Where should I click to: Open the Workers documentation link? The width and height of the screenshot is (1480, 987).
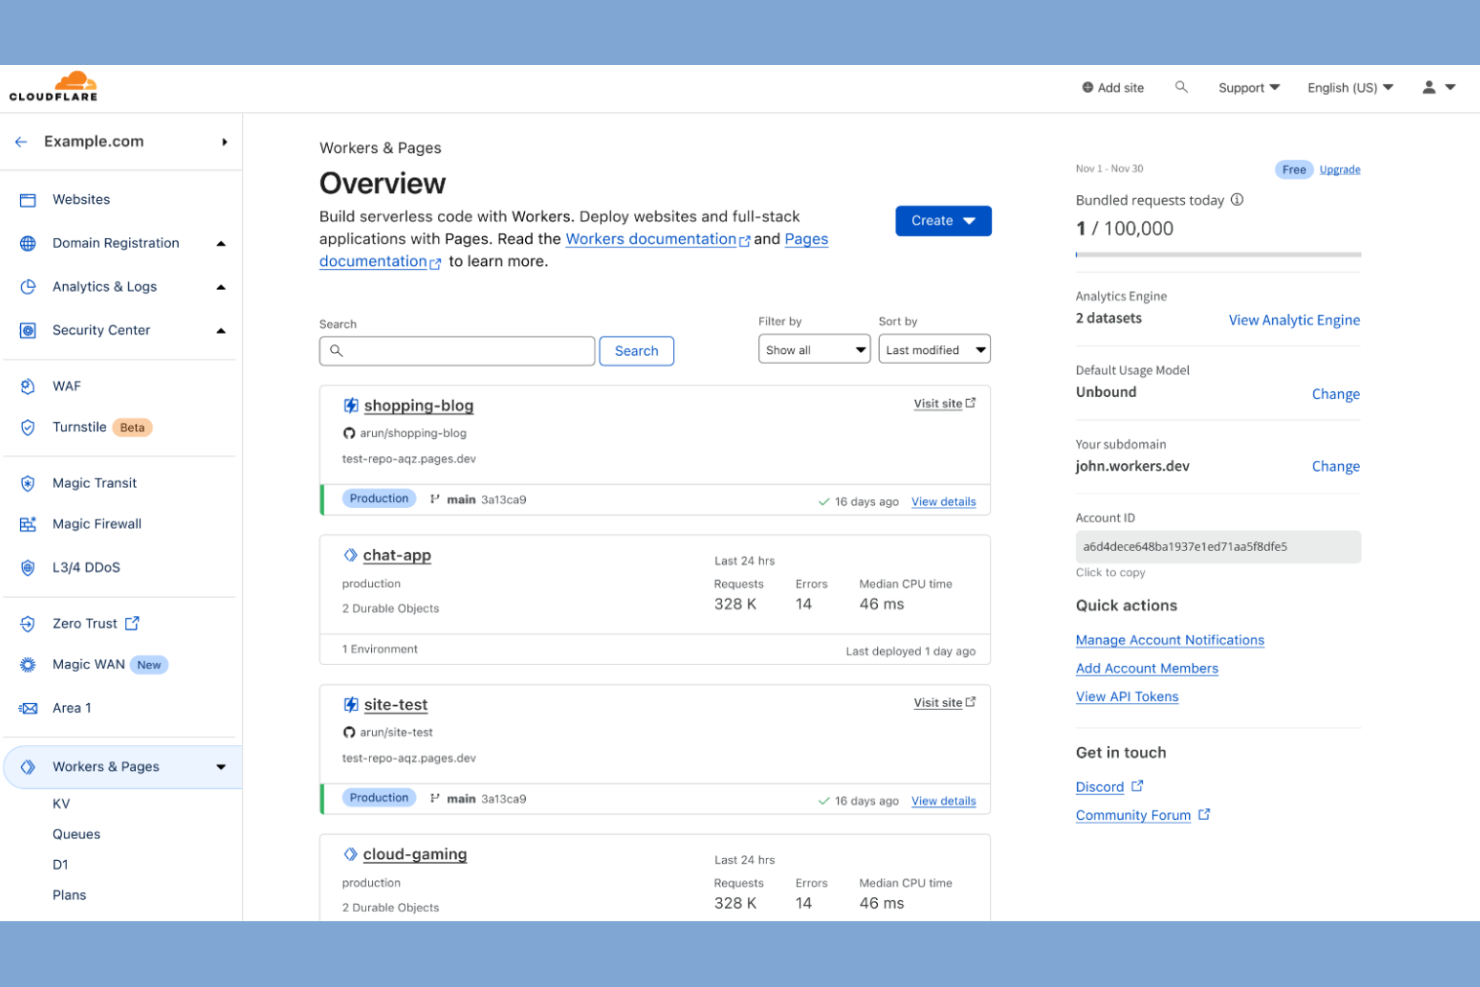point(651,238)
